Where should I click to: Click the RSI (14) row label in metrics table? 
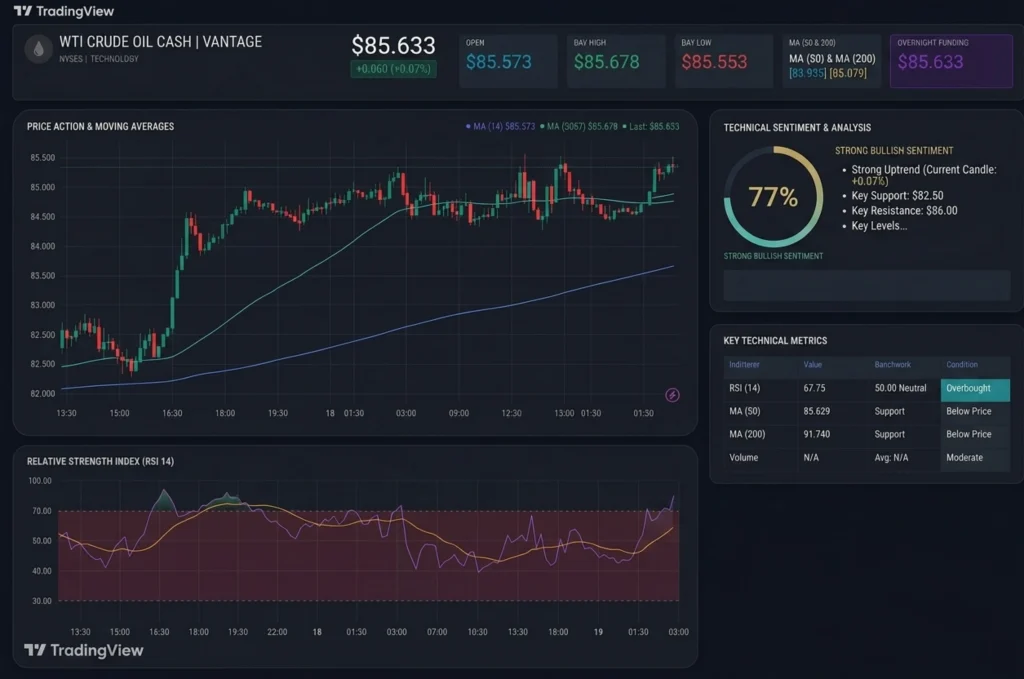(x=744, y=388)
